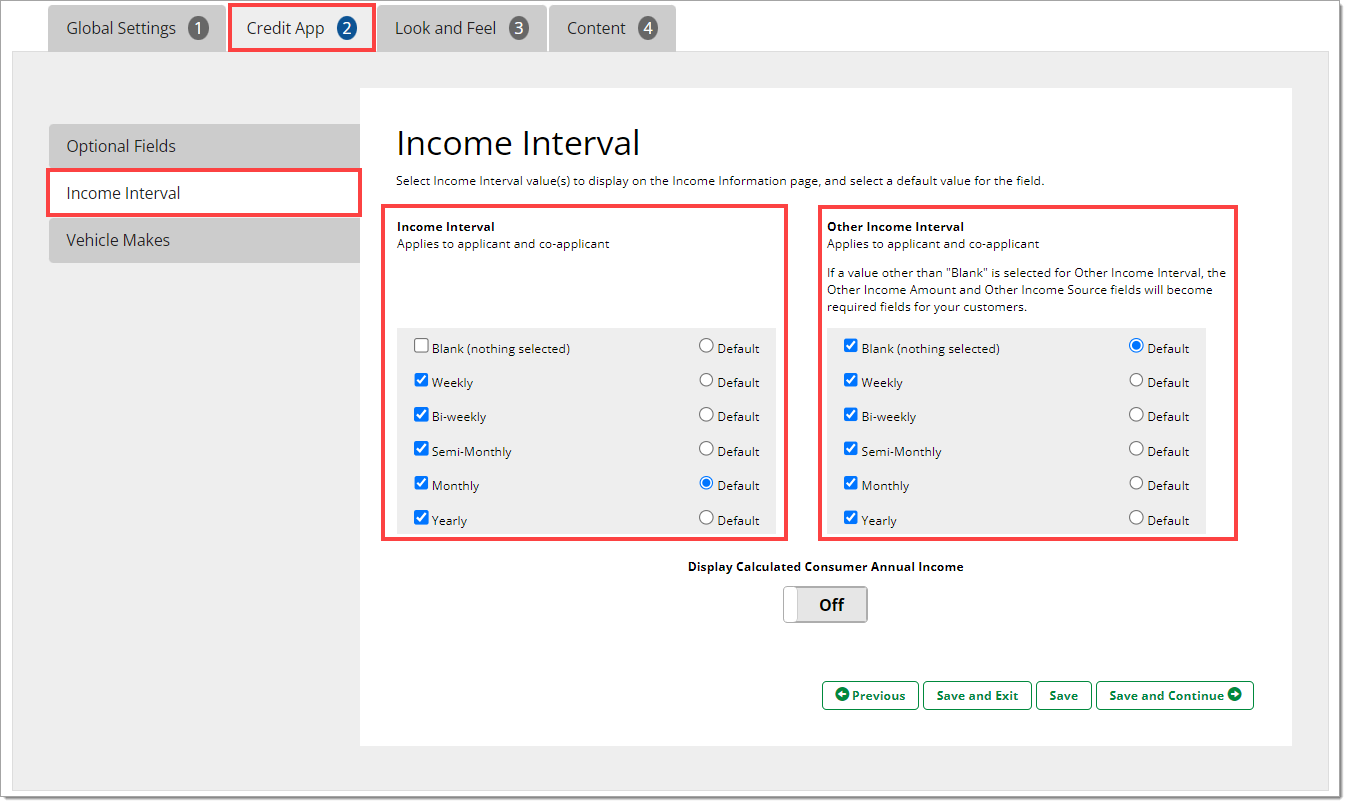Uncheck Weekly under Income Interval
1347x804 pixels.
[x=421, y=380]
